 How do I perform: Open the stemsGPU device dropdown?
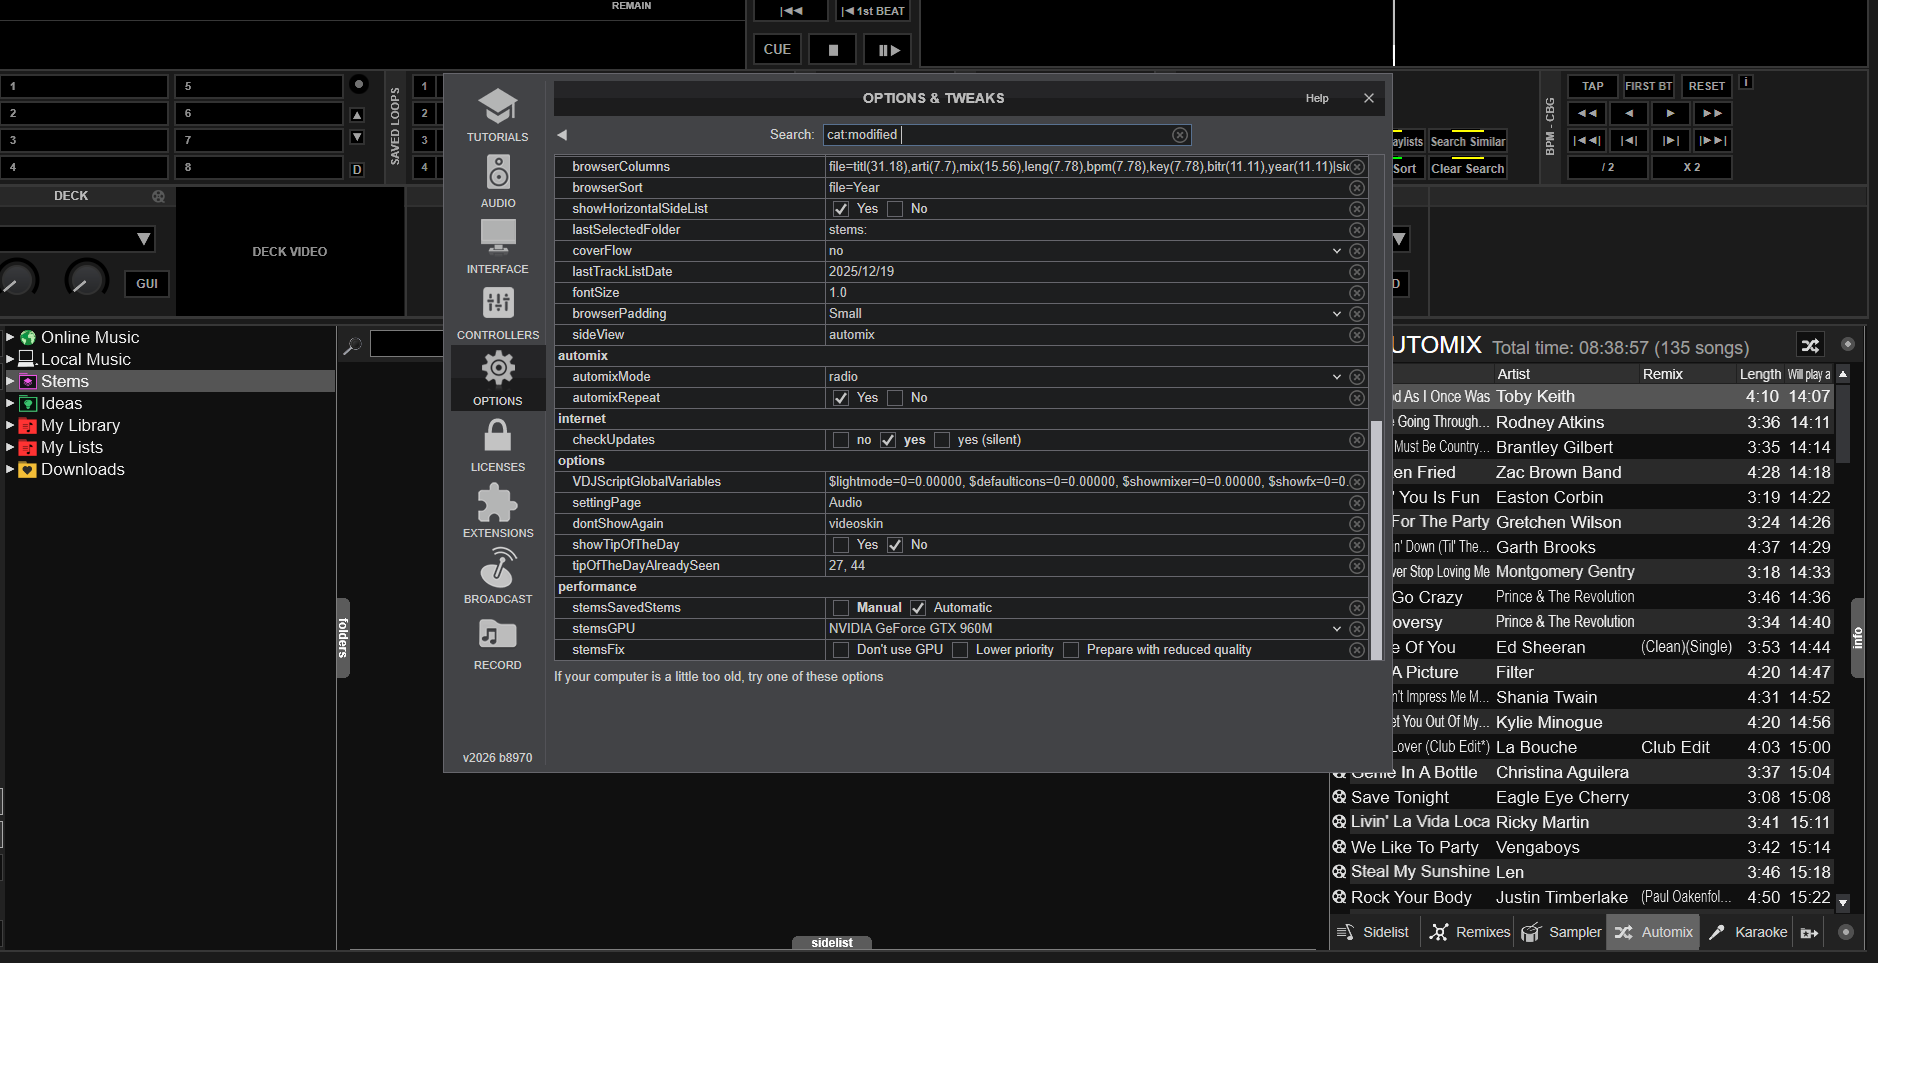pyautogui.click(x=1336, y=629)
